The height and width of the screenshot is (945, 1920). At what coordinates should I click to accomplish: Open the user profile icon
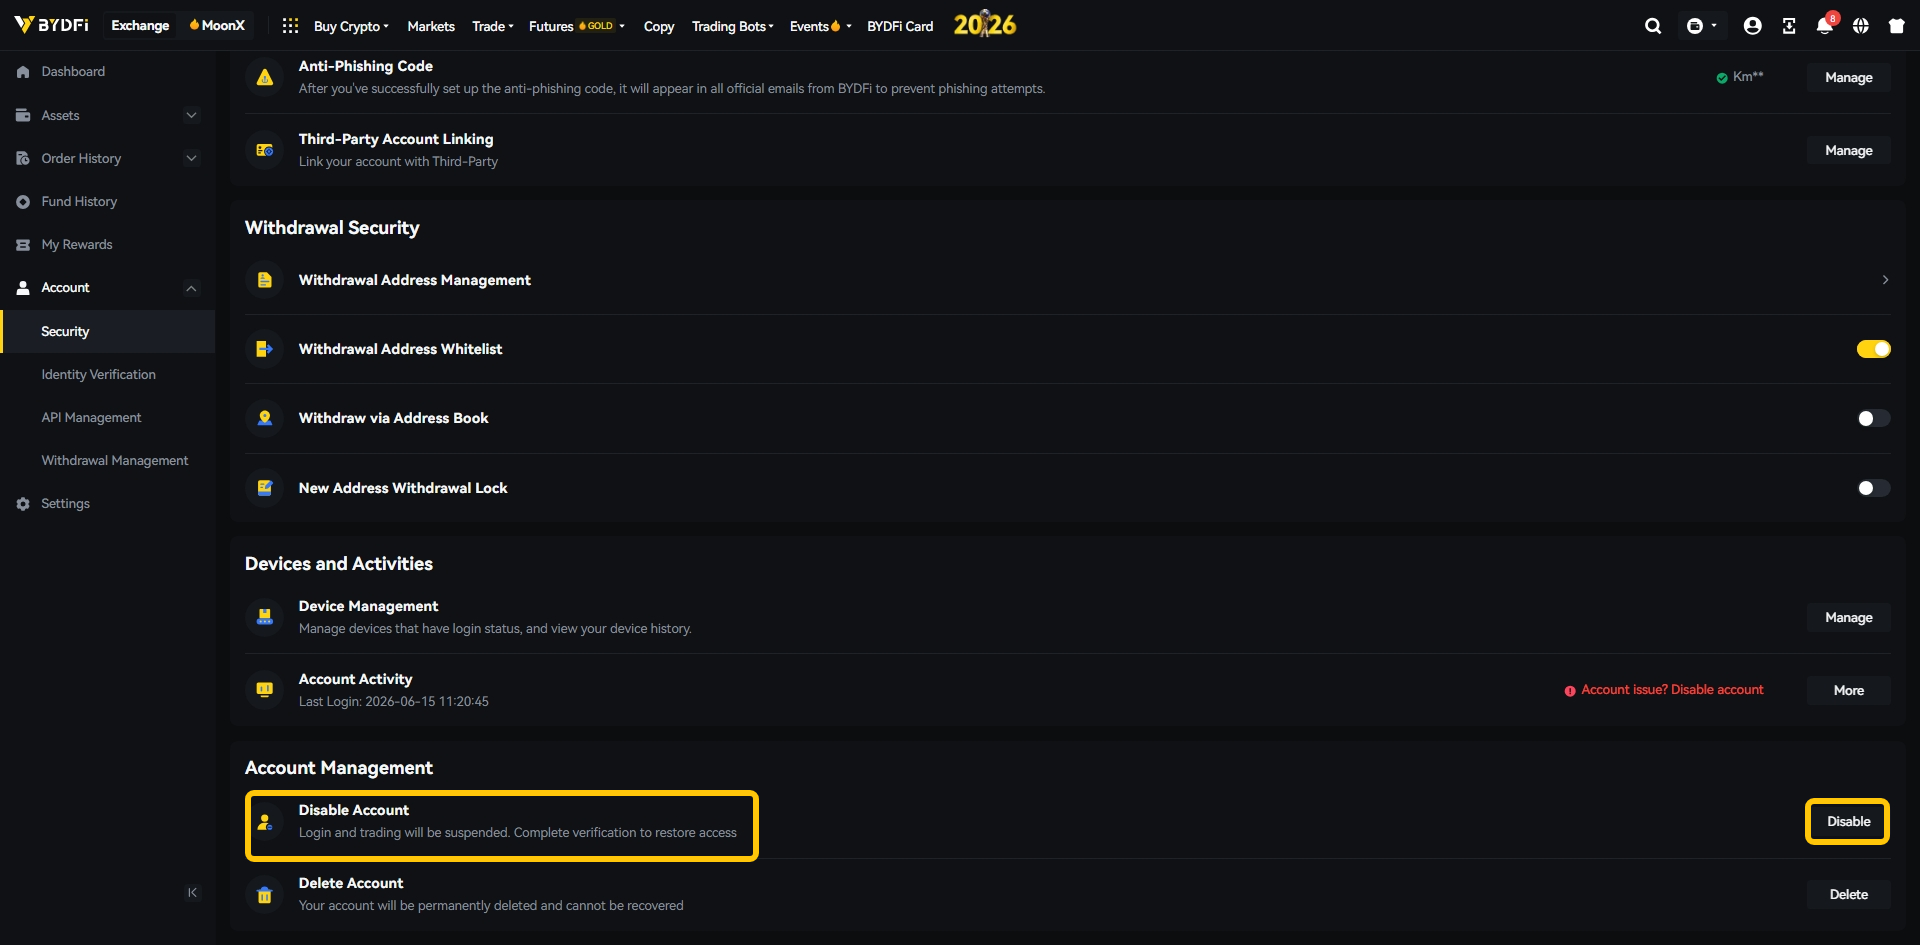1752,26
